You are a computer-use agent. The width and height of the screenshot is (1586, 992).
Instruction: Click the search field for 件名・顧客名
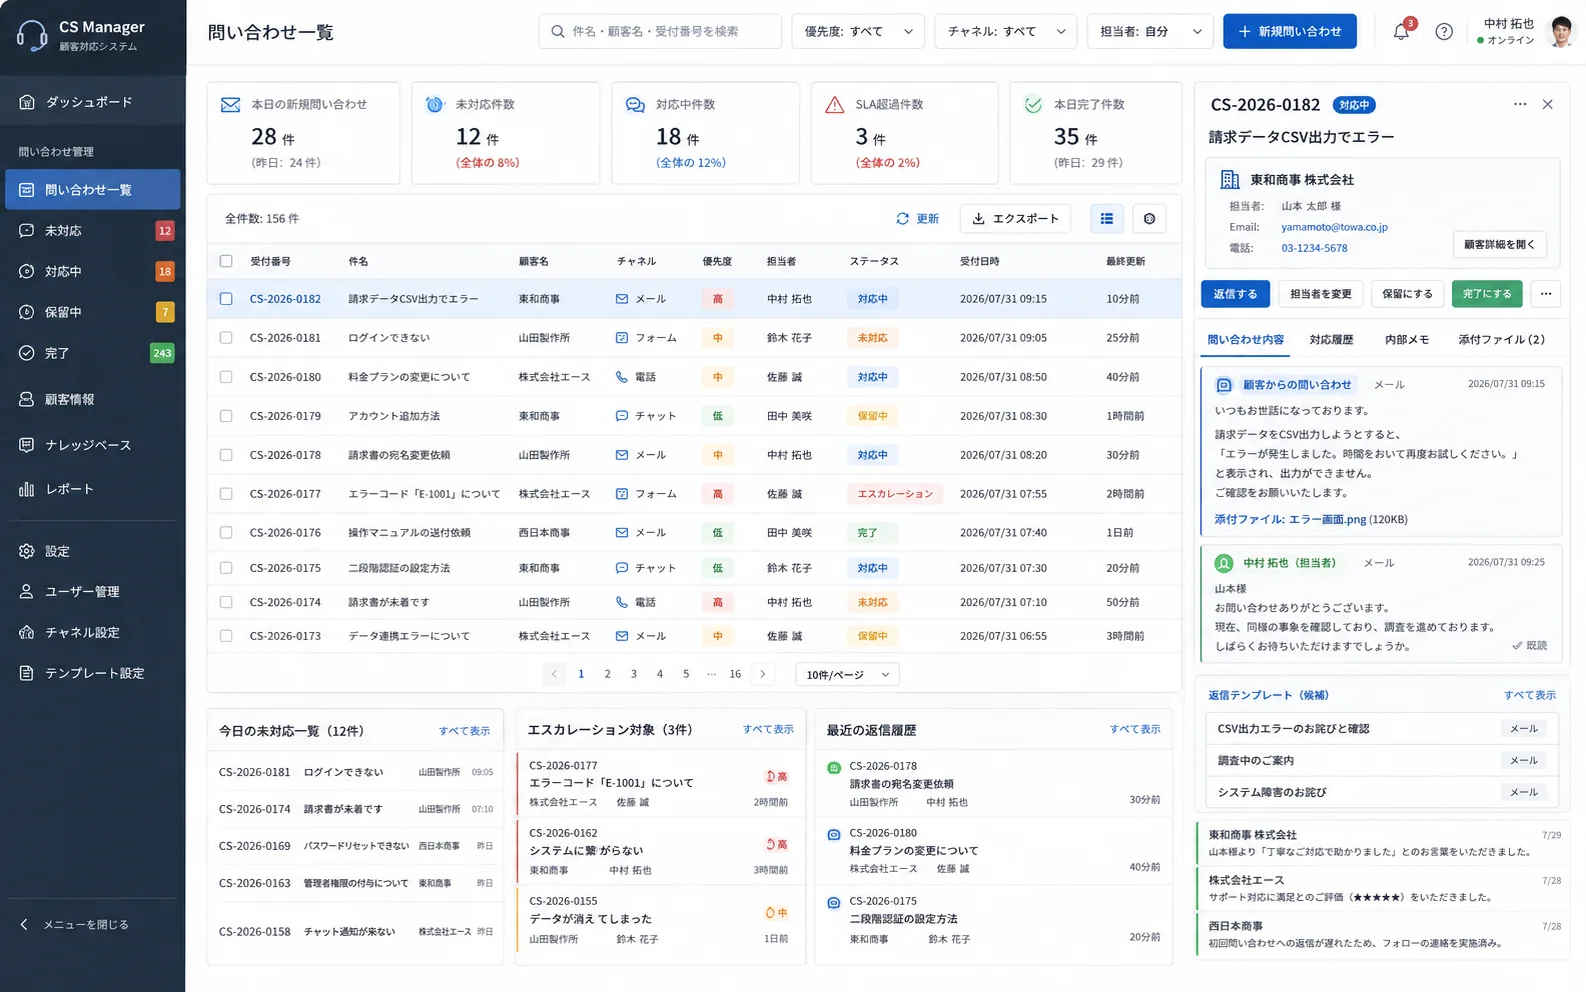click(x=660, y=31)
